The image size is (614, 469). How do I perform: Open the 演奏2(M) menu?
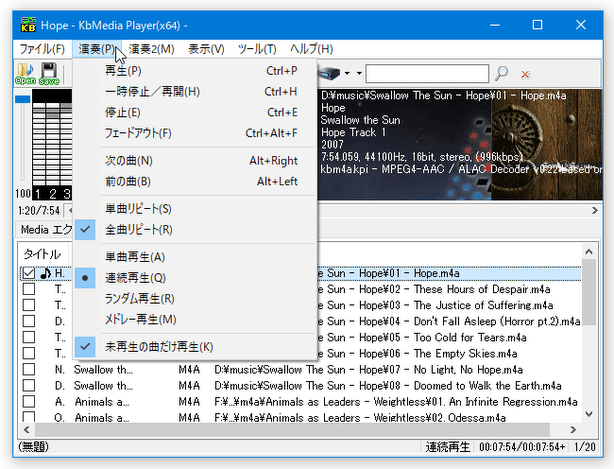pyautogui.click(x=151, y=49)
